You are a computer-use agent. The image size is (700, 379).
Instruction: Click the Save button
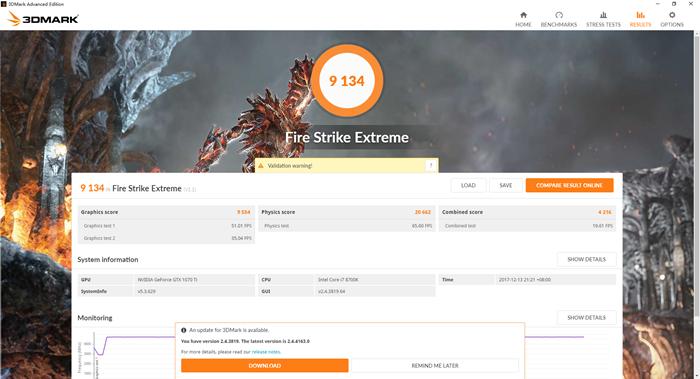point(506,185)
